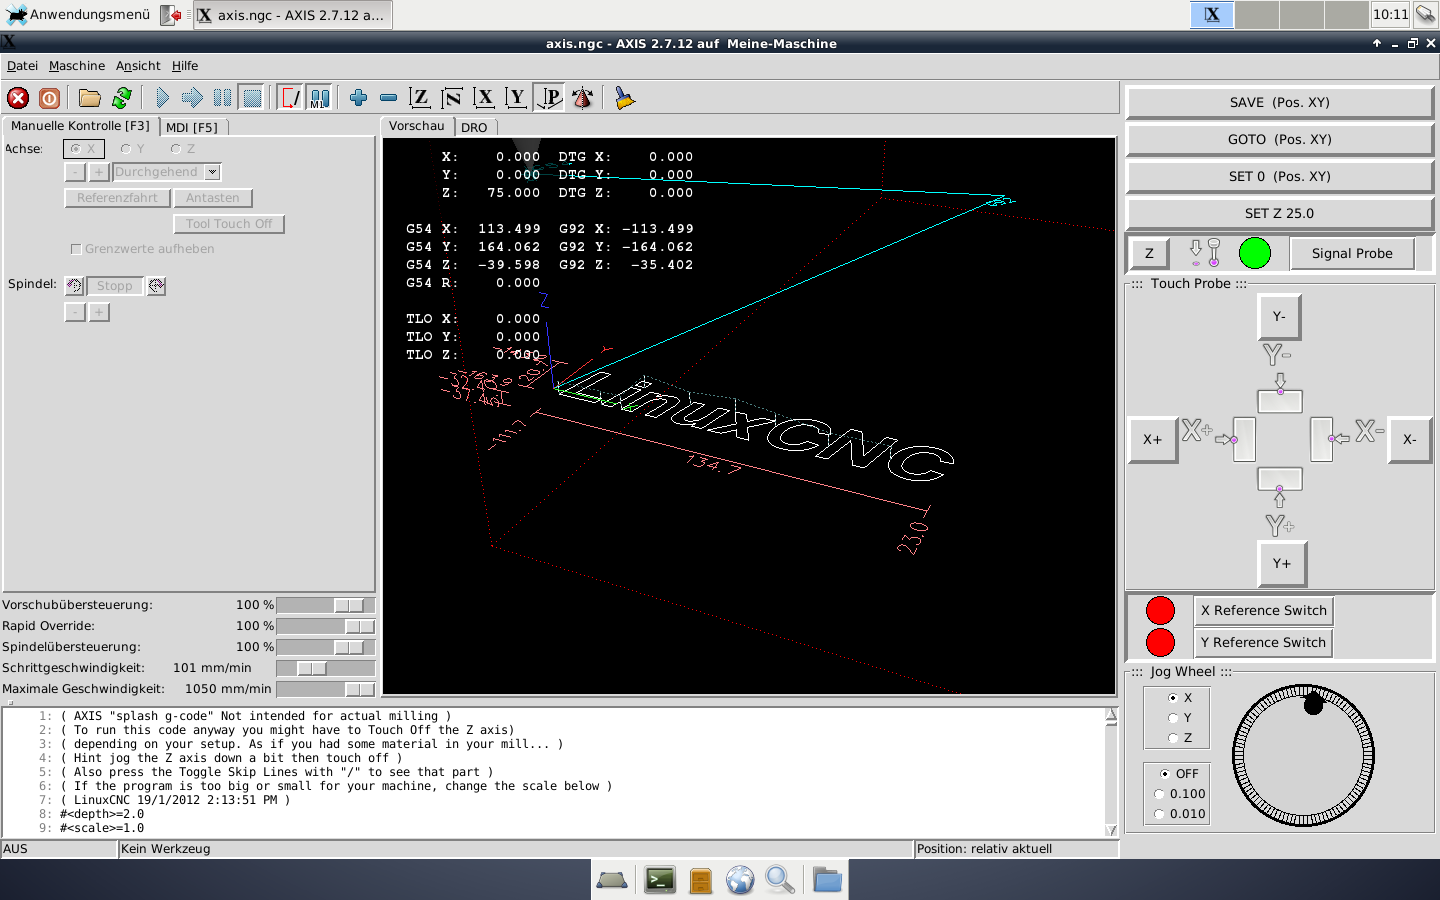
Task: Switch preview to rotated Z view
Action: (452, 98)
